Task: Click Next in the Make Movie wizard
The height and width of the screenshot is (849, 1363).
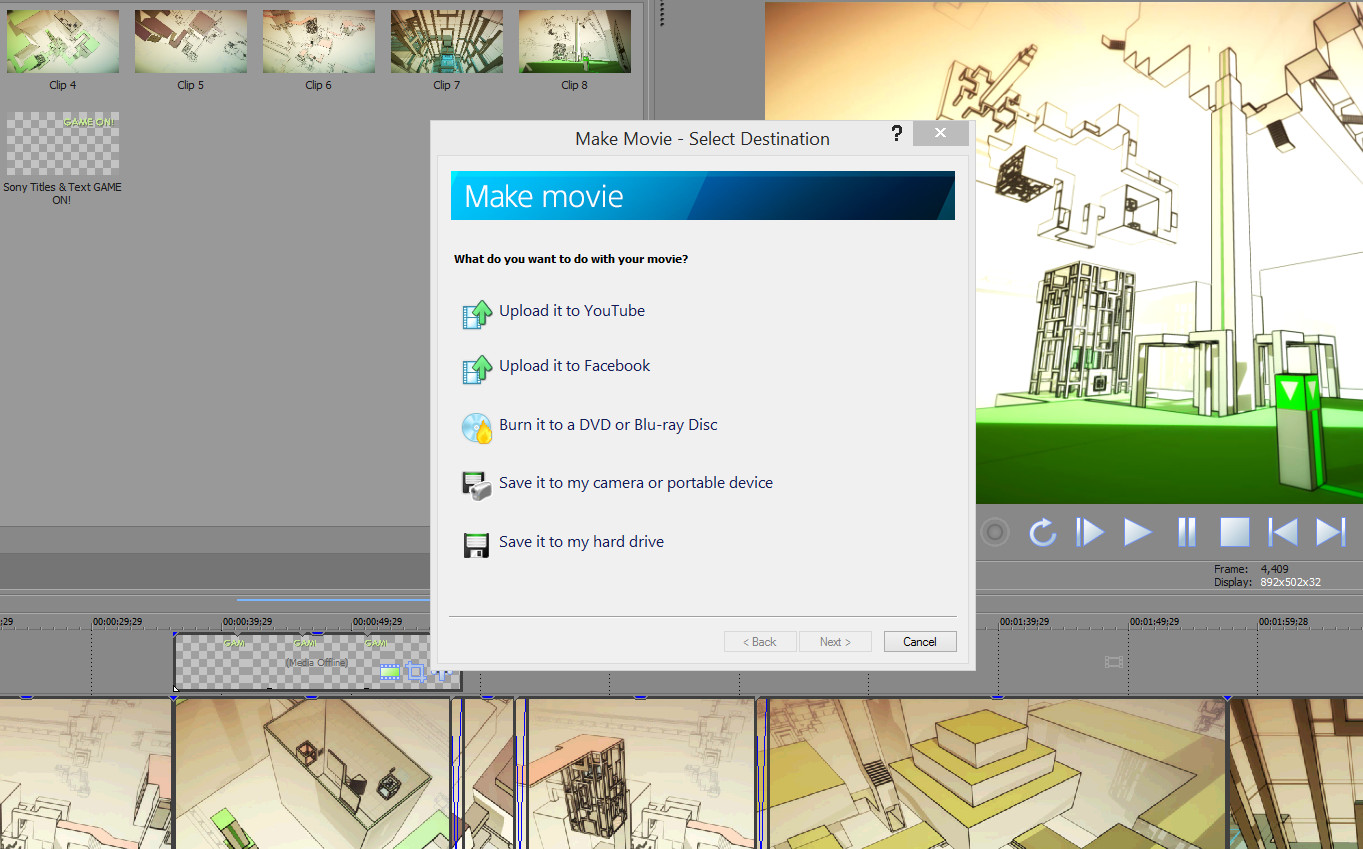Action: [x=835, y=641]
